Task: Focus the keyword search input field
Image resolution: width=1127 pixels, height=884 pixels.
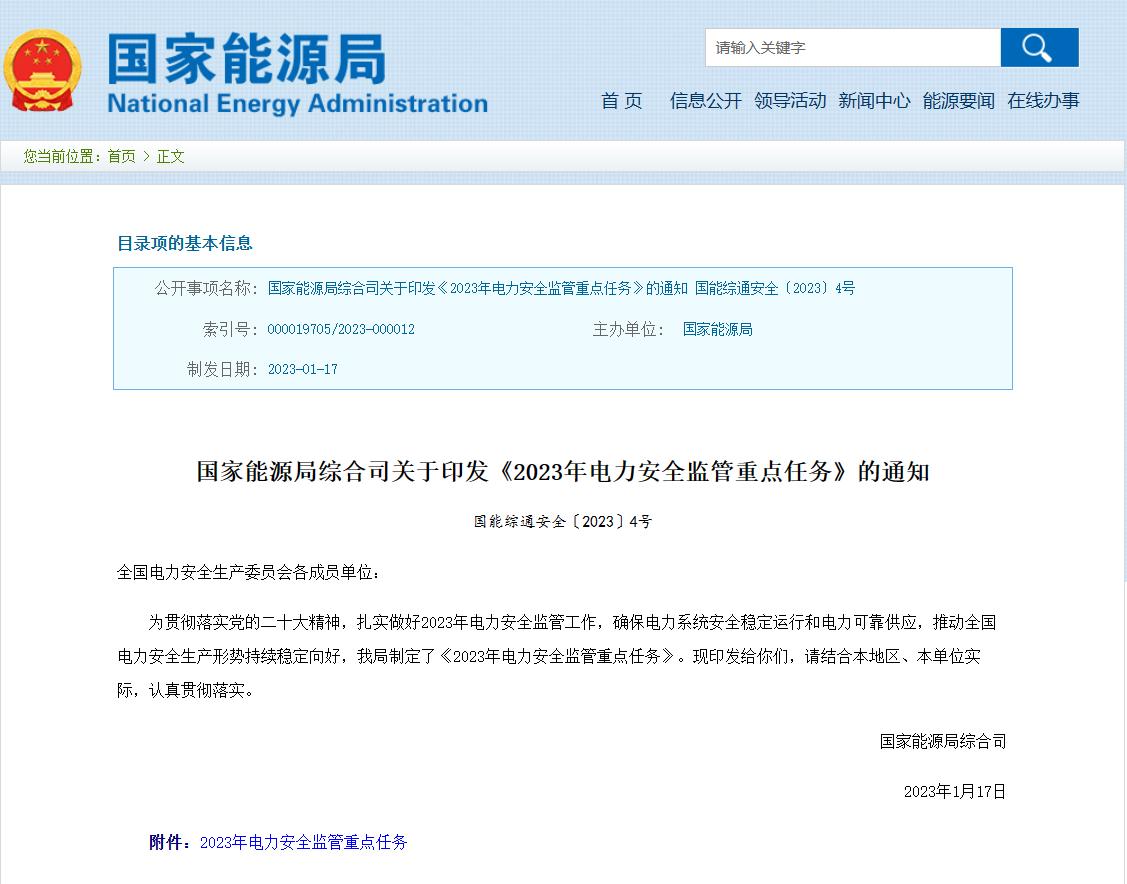Action: coord(852,47)
